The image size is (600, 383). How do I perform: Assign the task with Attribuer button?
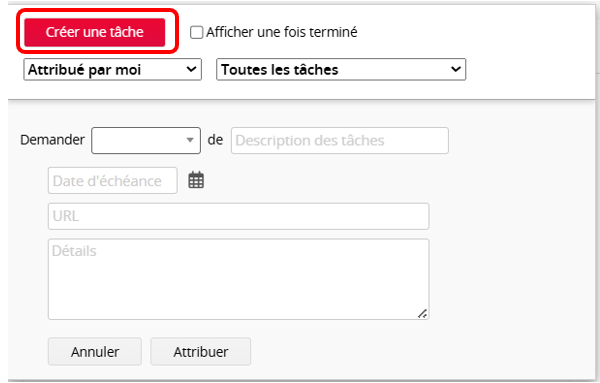pos(201,352)
